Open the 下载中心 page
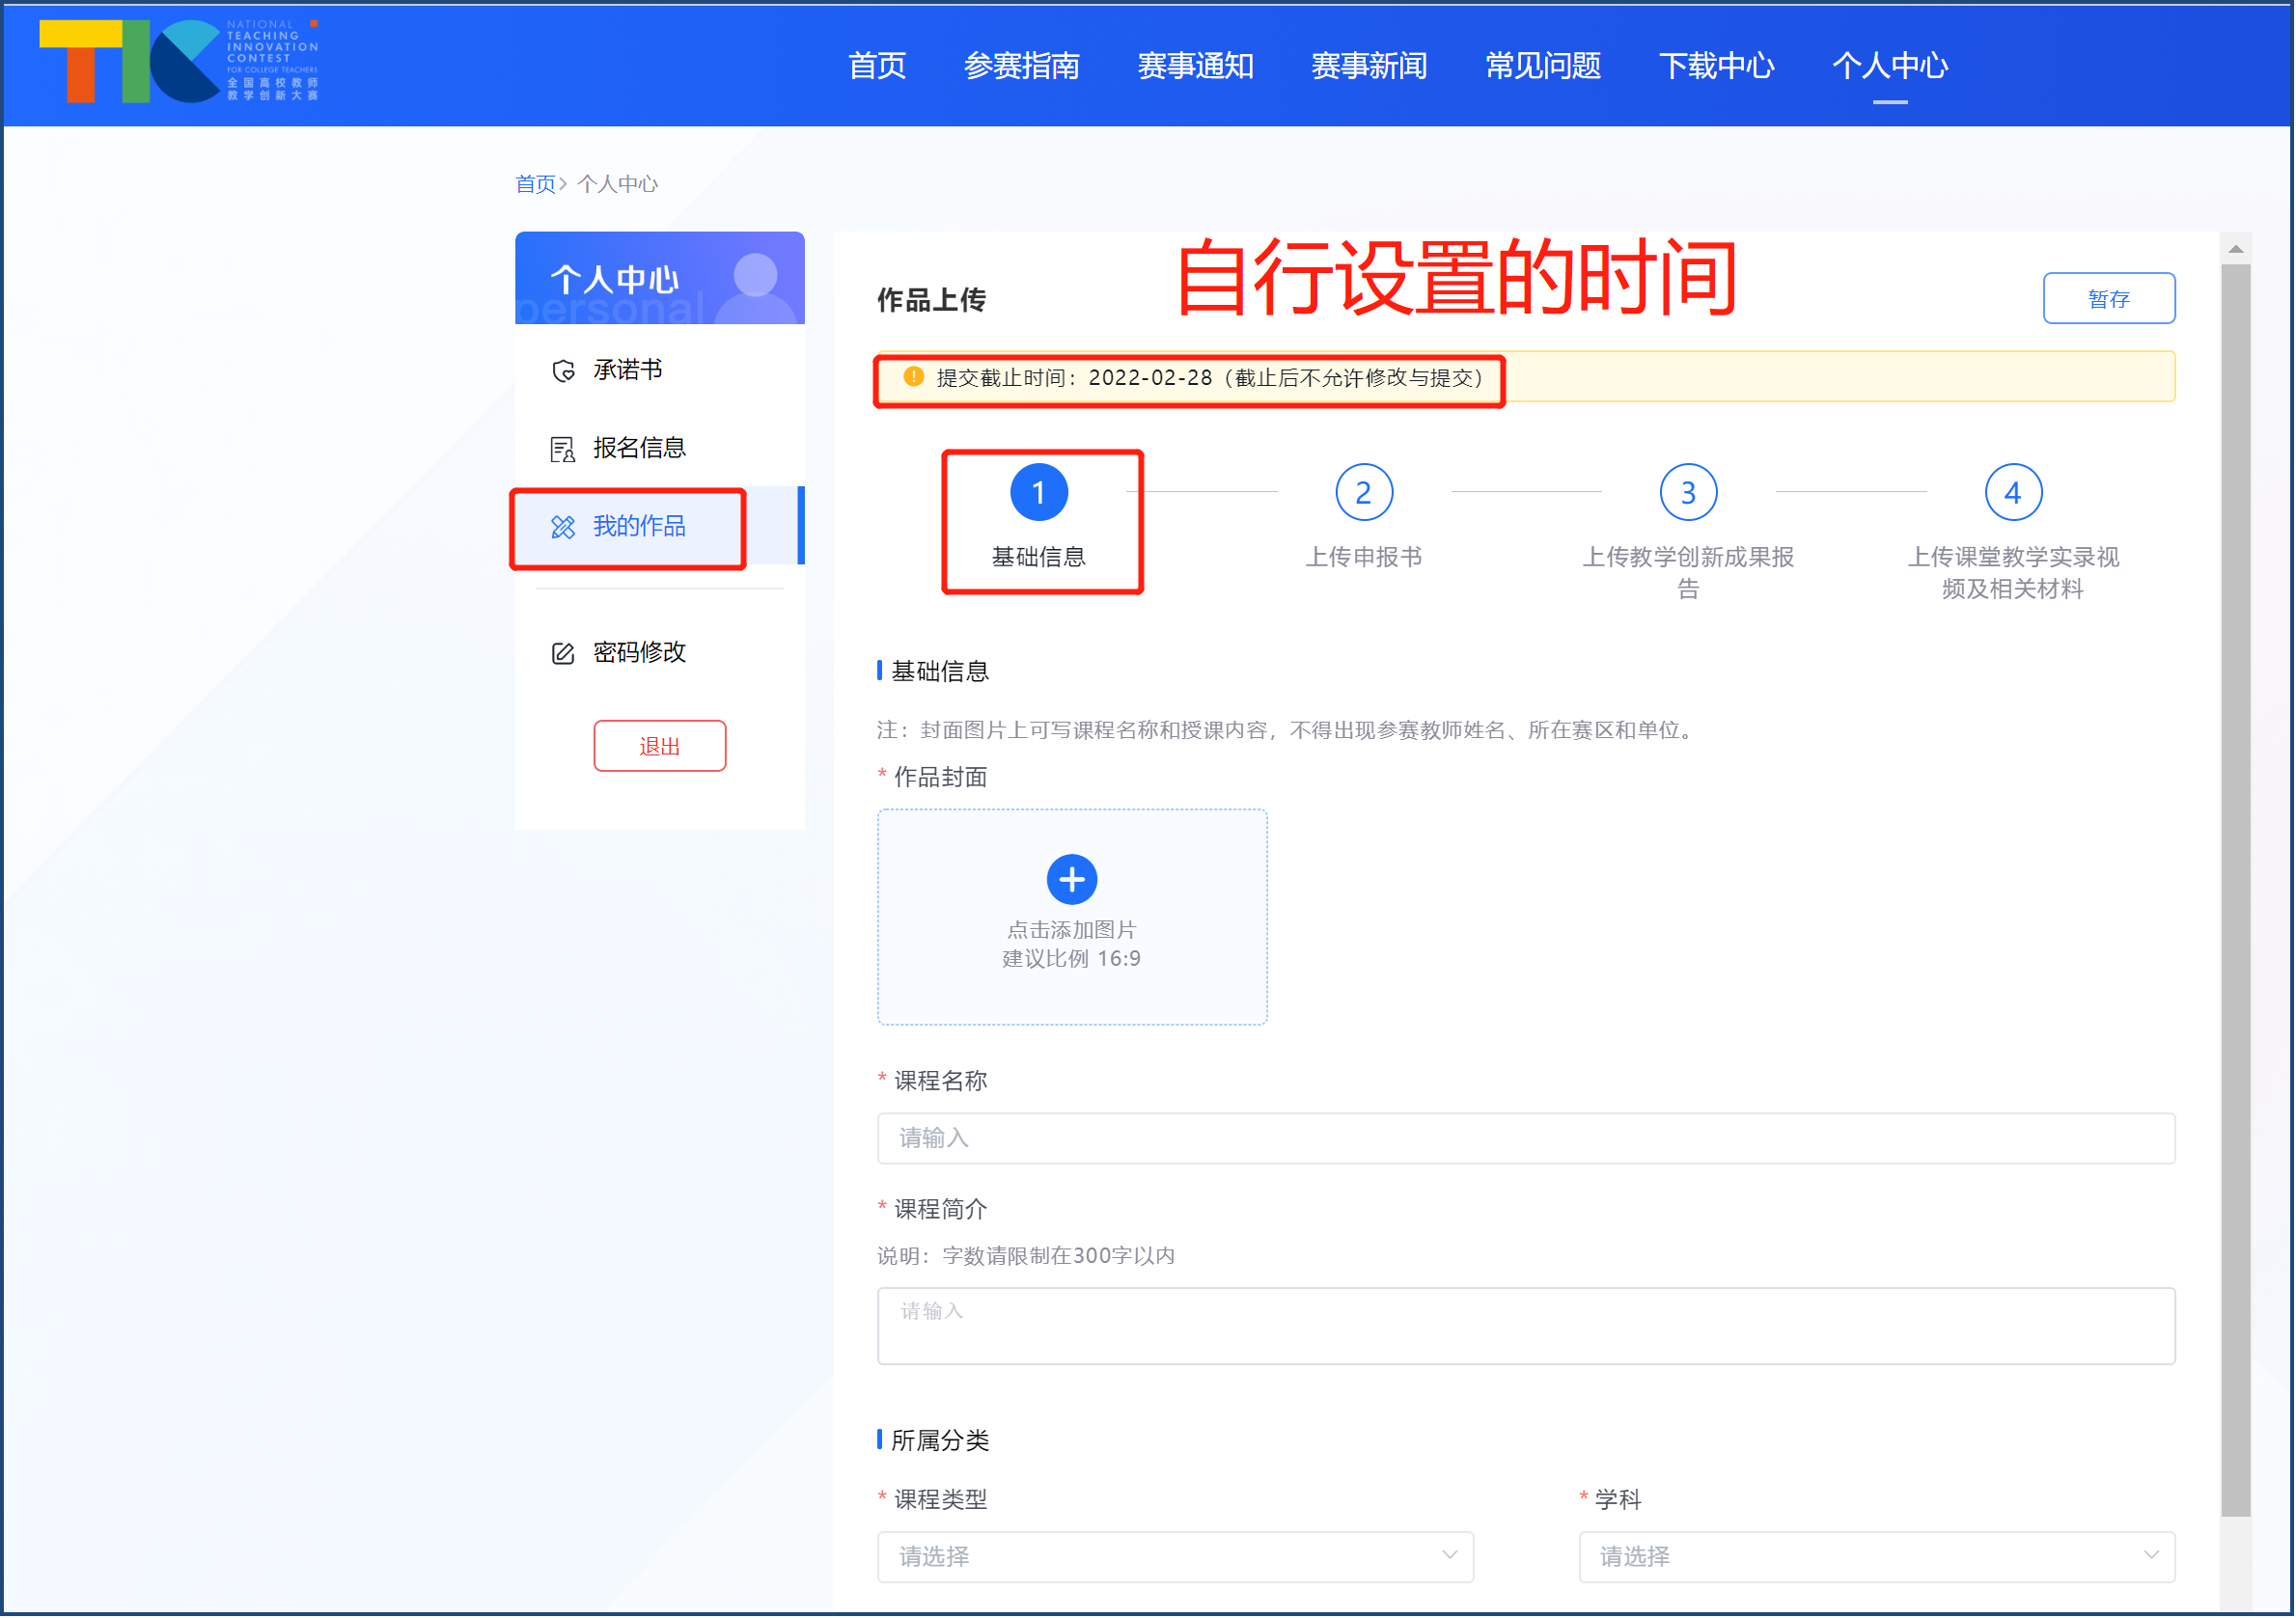The height and width of the screenshot is (1618, 2296). [1716, 66]
